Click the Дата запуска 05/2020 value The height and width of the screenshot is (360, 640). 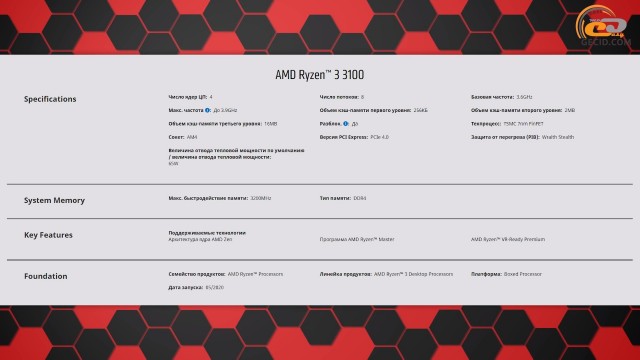(215, 287)
